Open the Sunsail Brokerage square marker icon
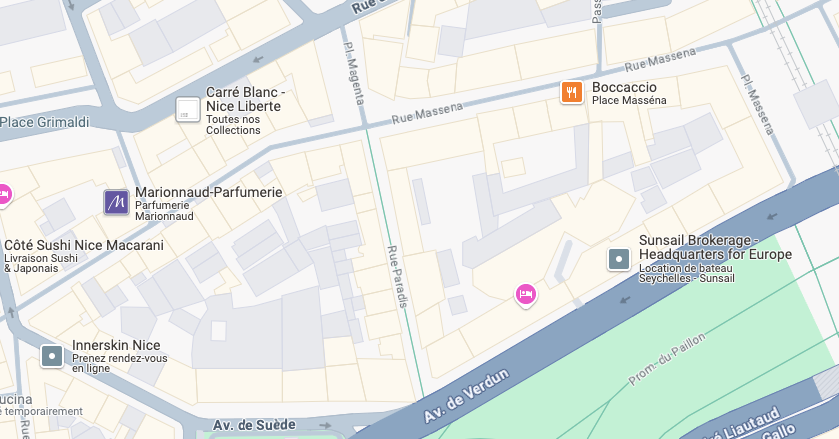839x439 pixels. pyautogui.click(x=619, y=259)
